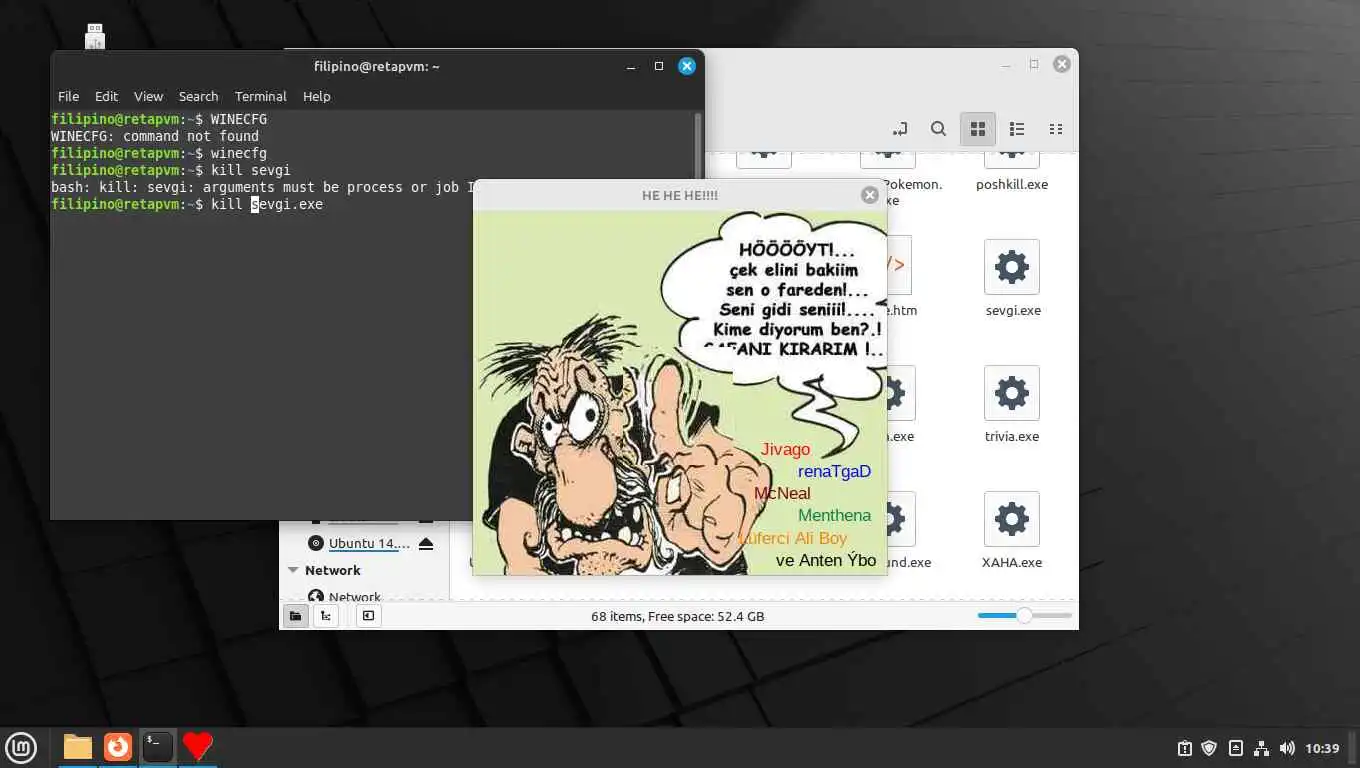The height and width of the screenshot is (768, 1360).
Task: Close the HE HE HE!!!! popup window
Action: 870,195
